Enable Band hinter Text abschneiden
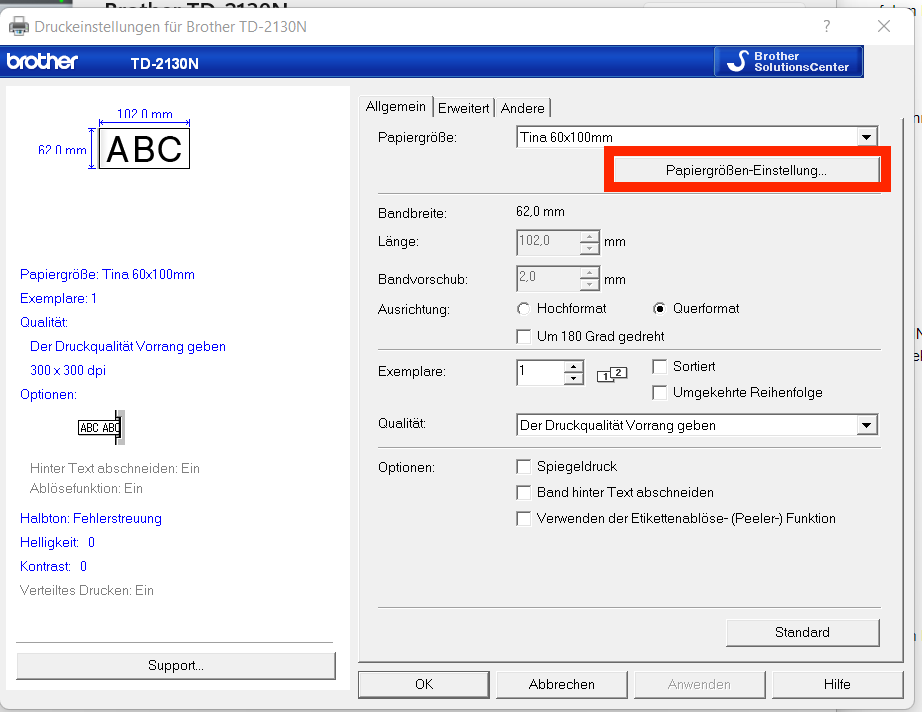 click(523, 493)
